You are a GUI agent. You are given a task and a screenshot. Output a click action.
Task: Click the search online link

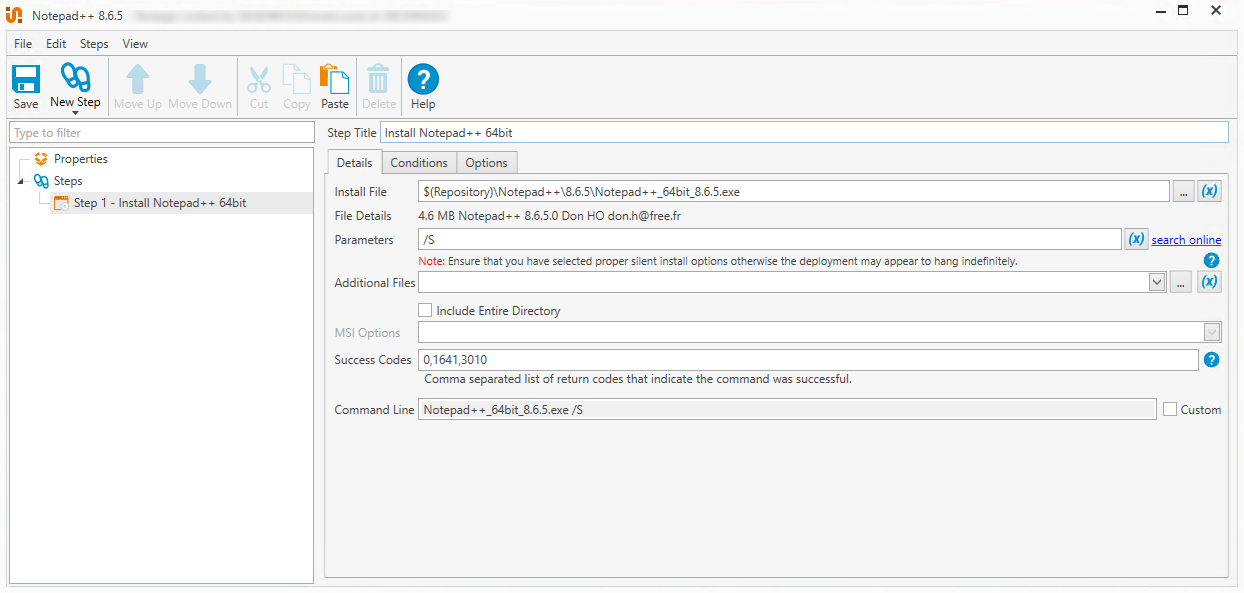(1186, 240)
